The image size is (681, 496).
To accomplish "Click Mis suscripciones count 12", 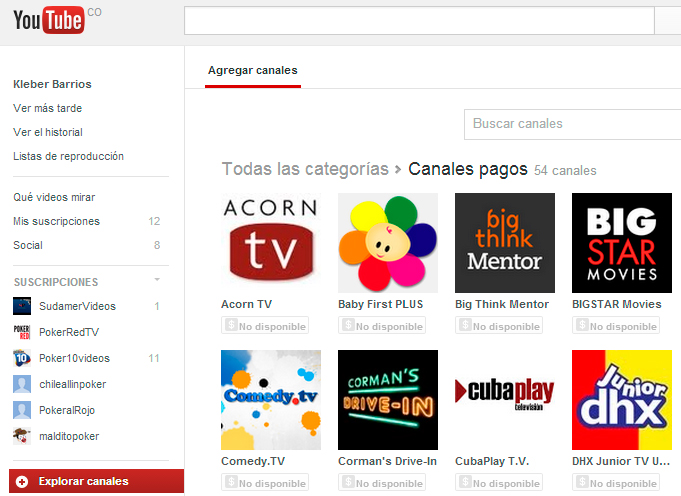I will (x=154, y=222).
